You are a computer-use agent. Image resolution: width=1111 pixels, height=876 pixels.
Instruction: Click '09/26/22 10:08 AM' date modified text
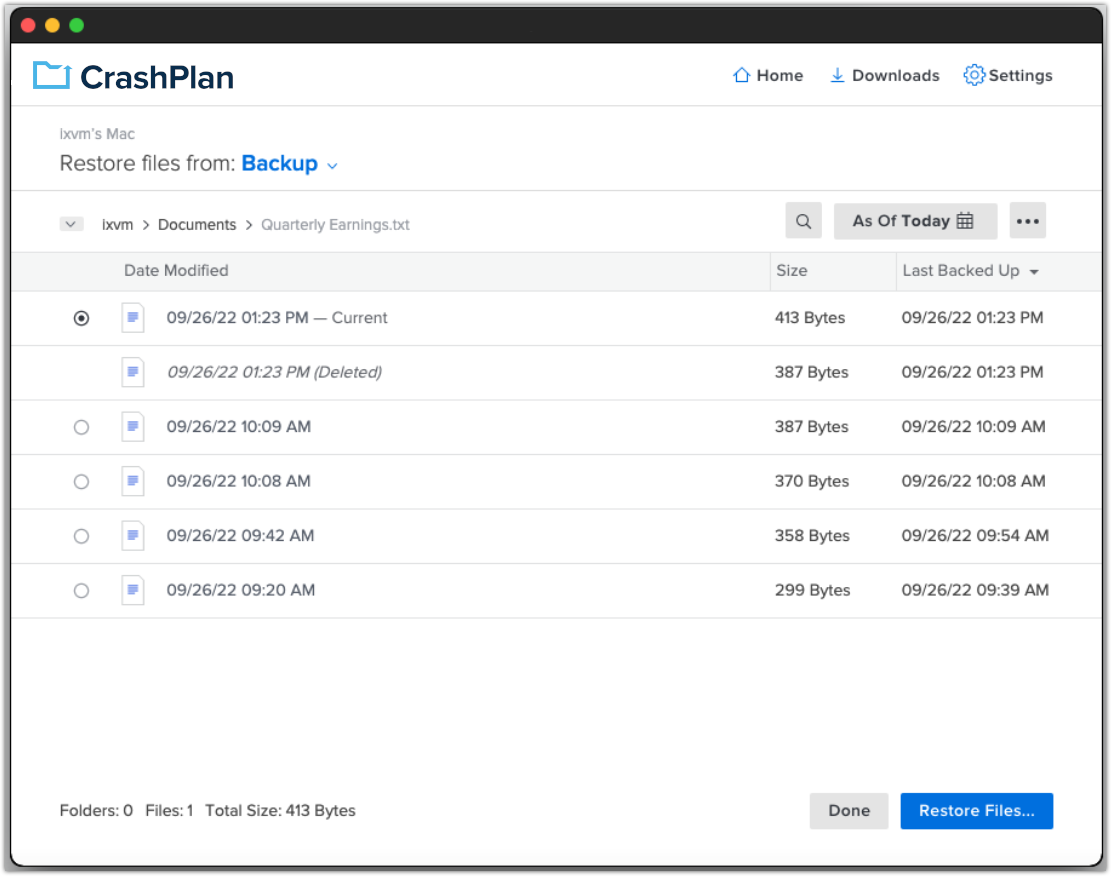(x=239, y=481)
